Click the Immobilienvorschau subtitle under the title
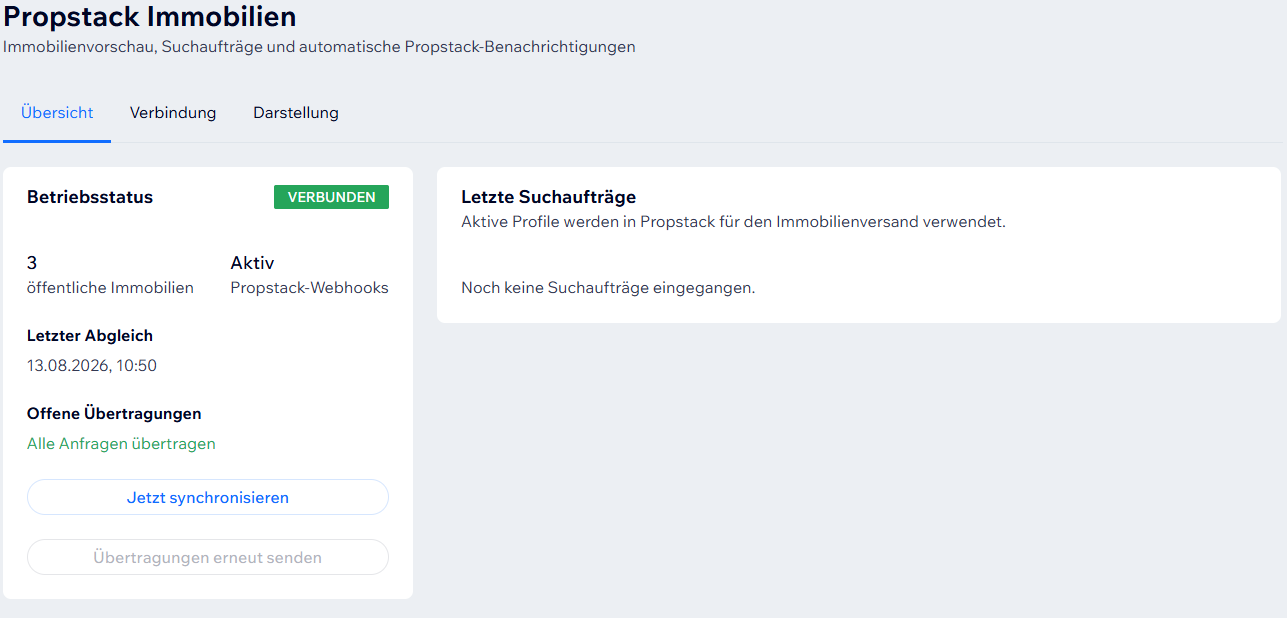The height and width of the screenshot is (618, 1287). click(x=319, y=47)
